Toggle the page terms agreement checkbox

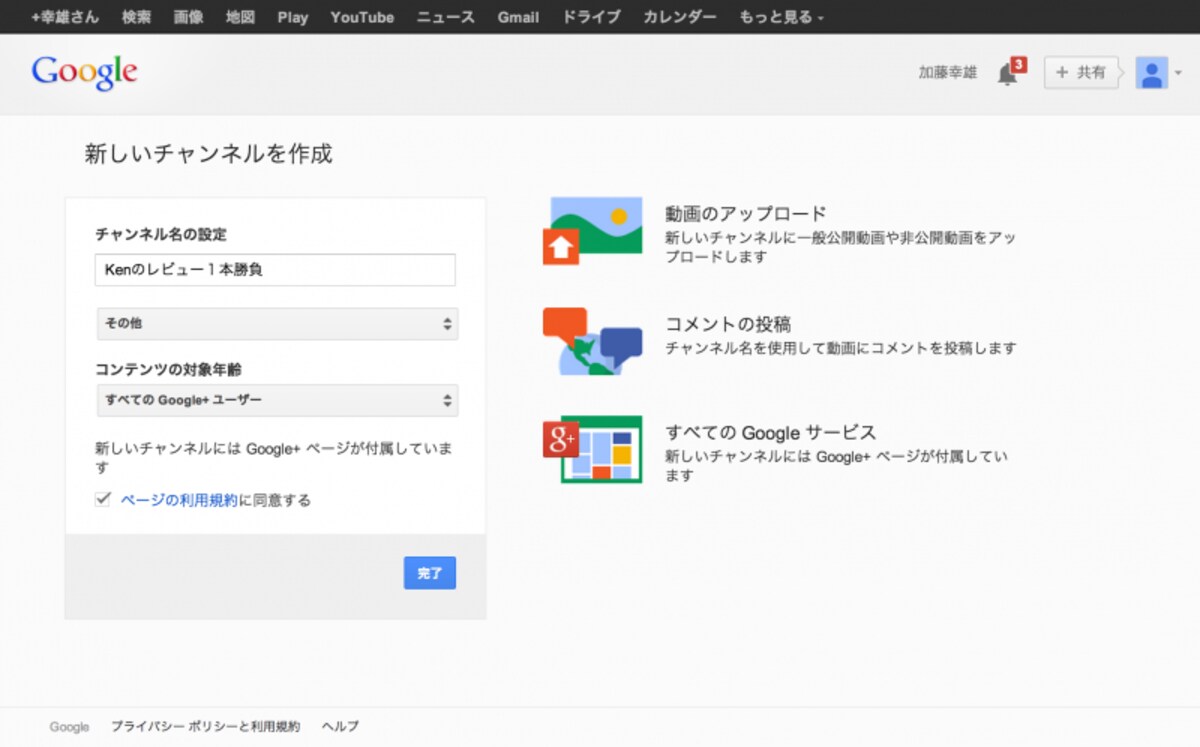coord(102,499)
